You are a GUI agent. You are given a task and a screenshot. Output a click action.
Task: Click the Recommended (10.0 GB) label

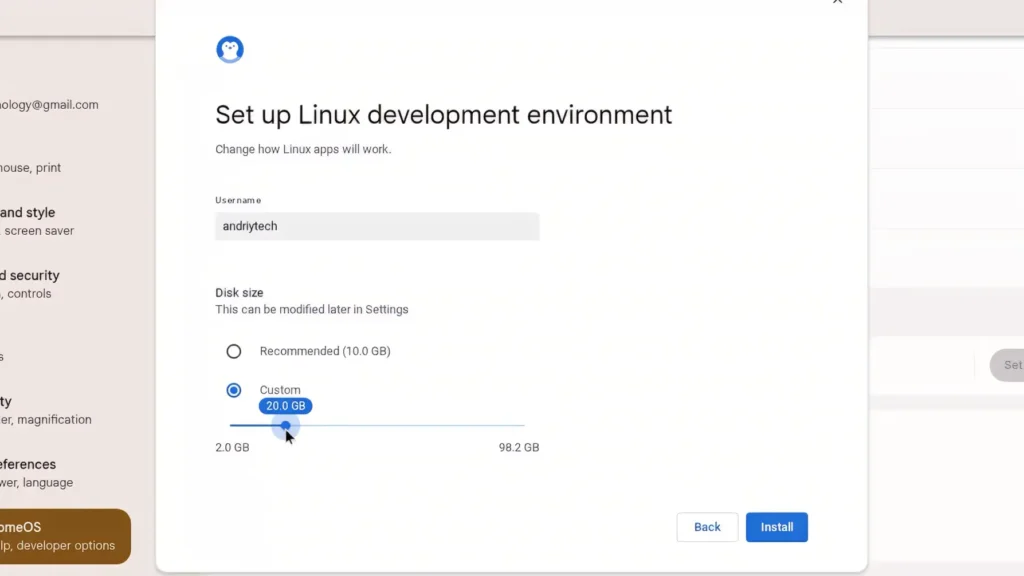coord(325,351)
